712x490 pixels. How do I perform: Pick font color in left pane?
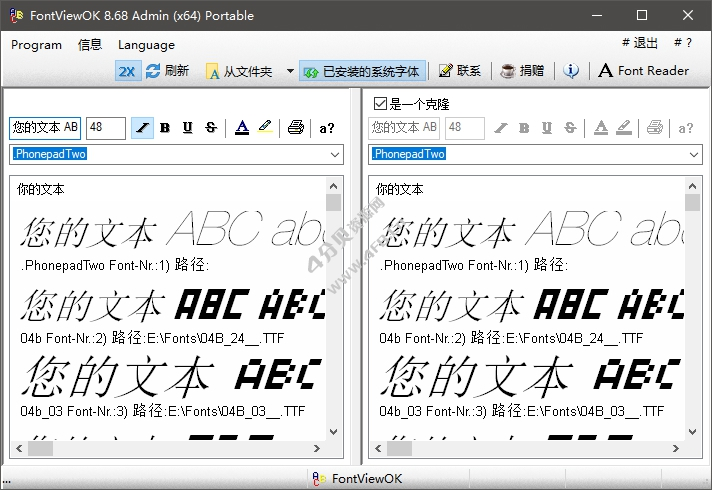241,128
